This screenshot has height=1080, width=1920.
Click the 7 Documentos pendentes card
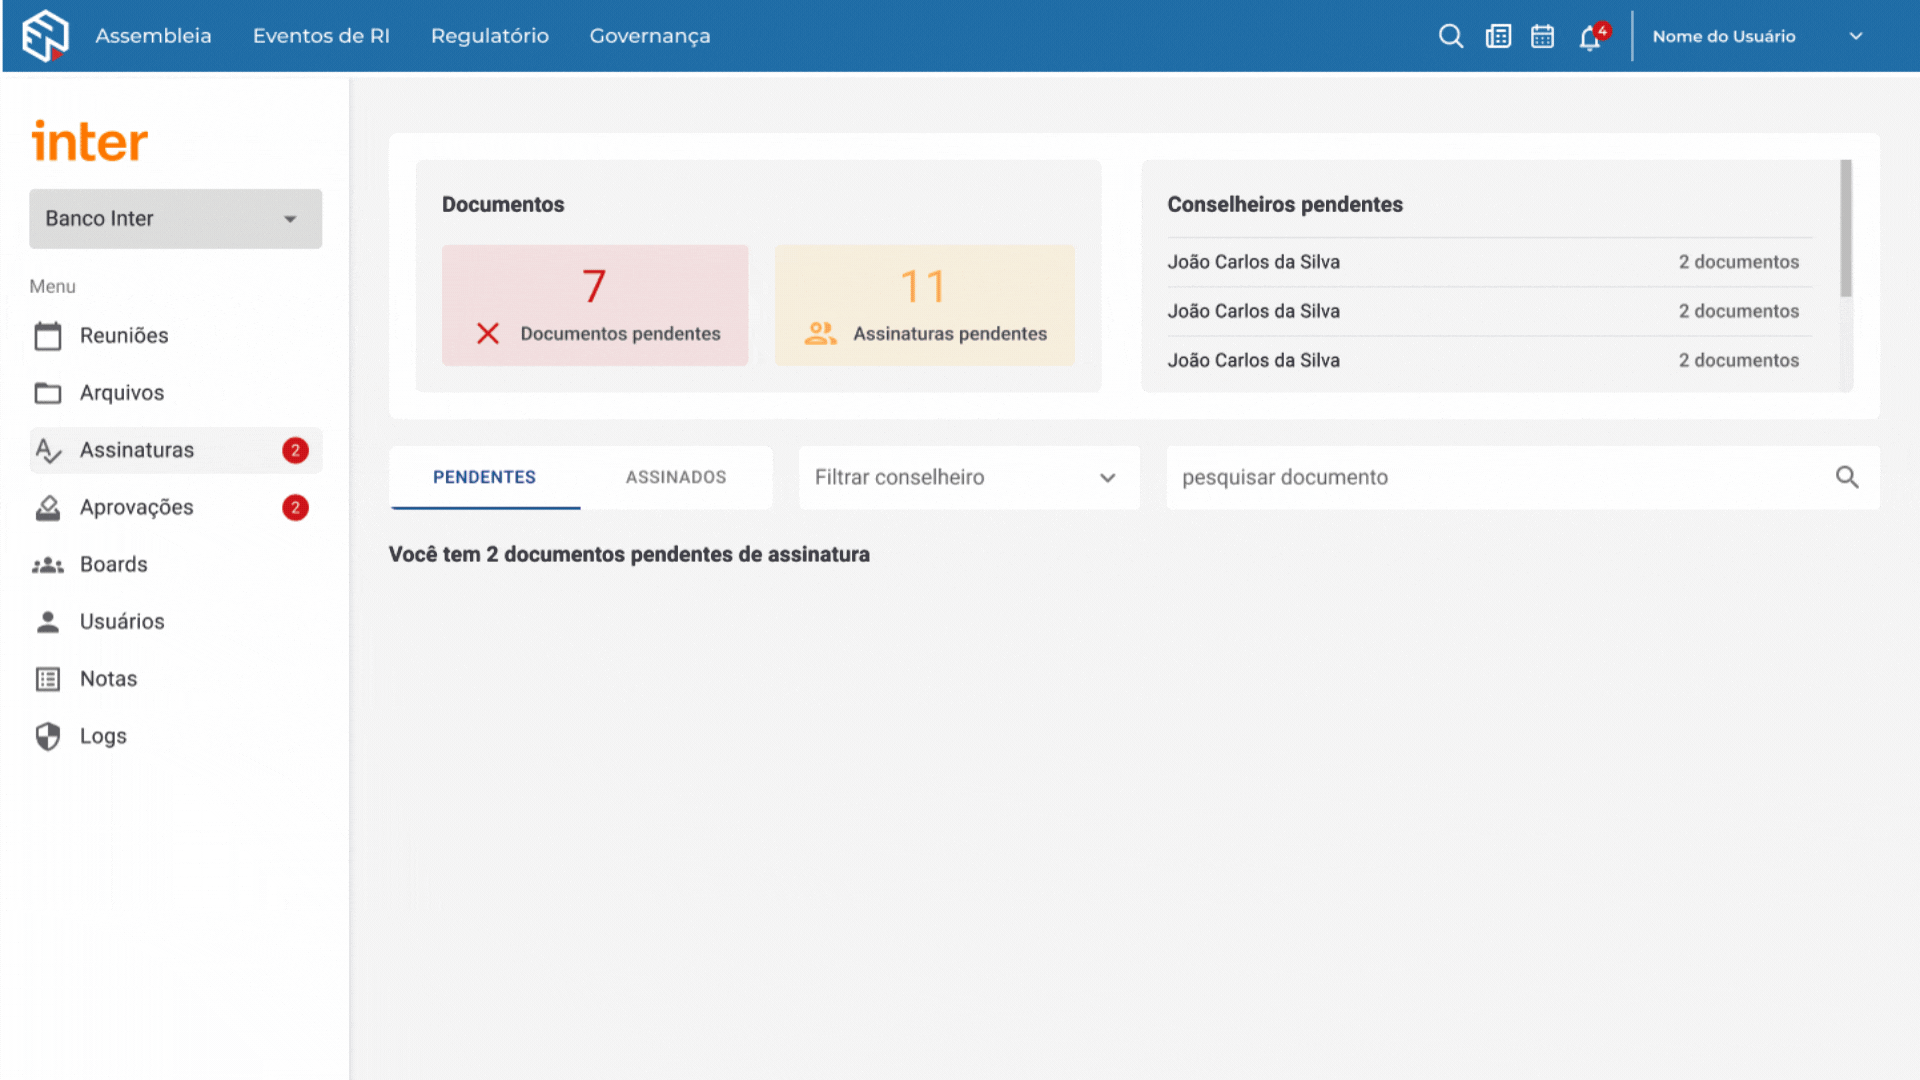pos(595,305)
